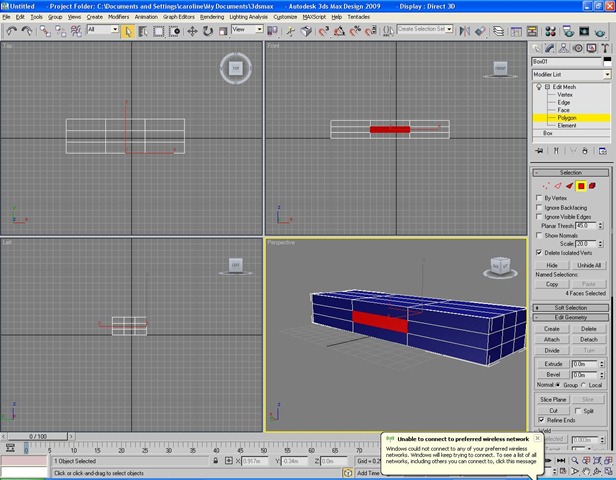Expand the Soft Selection rollout
616x480 pixels.
click(571, 308)
